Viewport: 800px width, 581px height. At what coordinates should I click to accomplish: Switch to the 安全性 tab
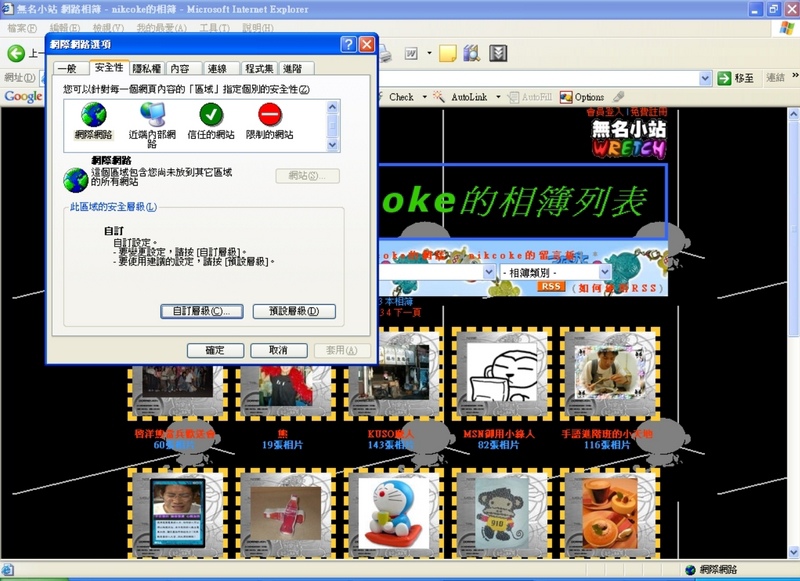pyautogui.click(x=109, y=67)
